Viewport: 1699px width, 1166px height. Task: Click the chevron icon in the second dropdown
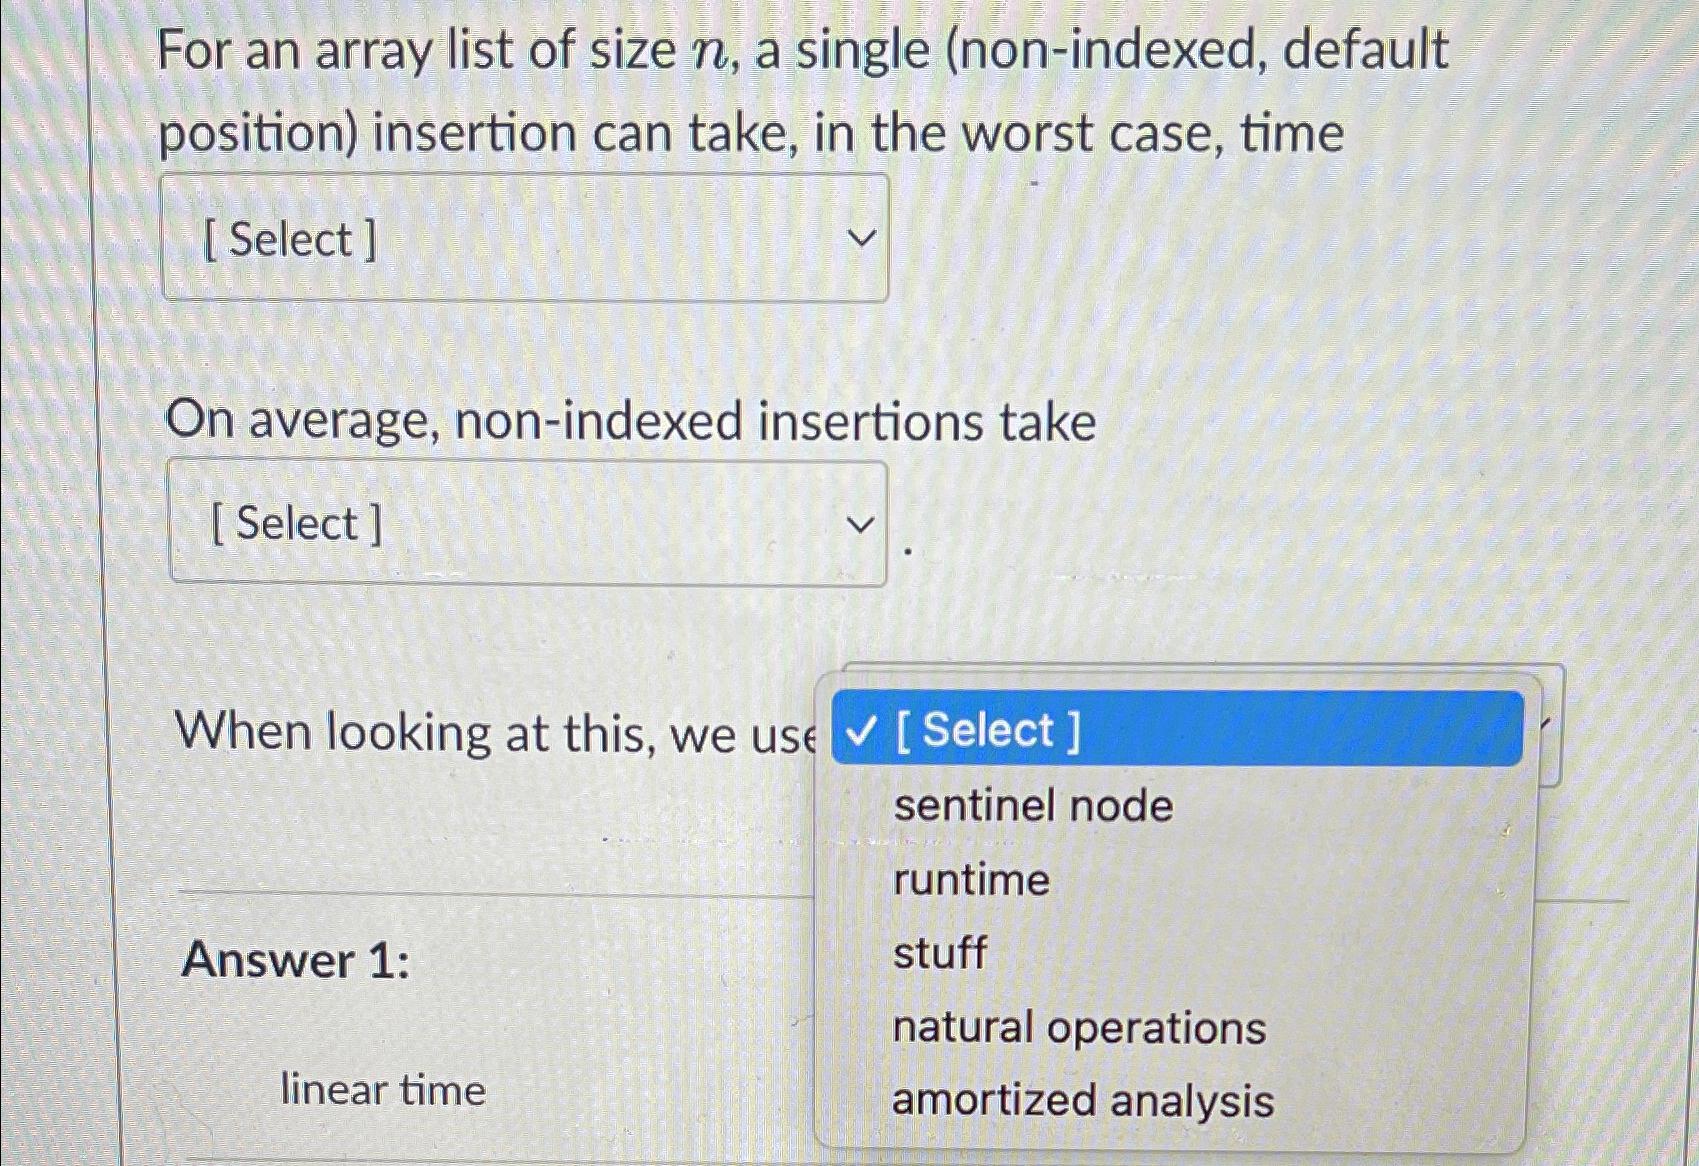pyautogui.click(x=861, y=523)
